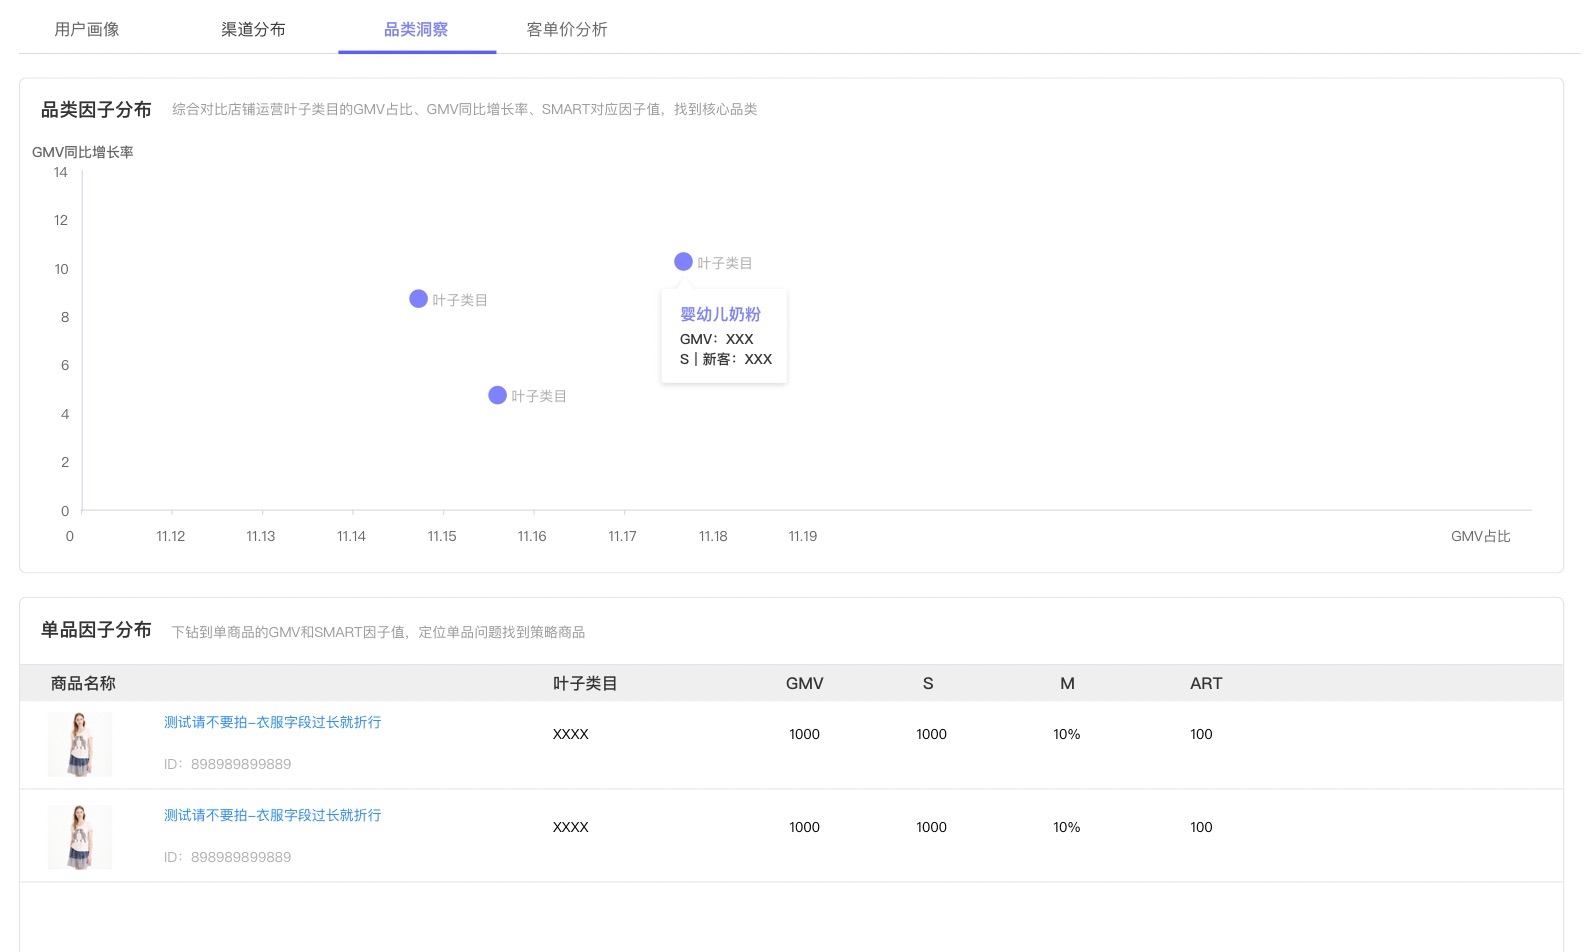
Task: Click the first row ART value 100
Action: point(1201,734)
